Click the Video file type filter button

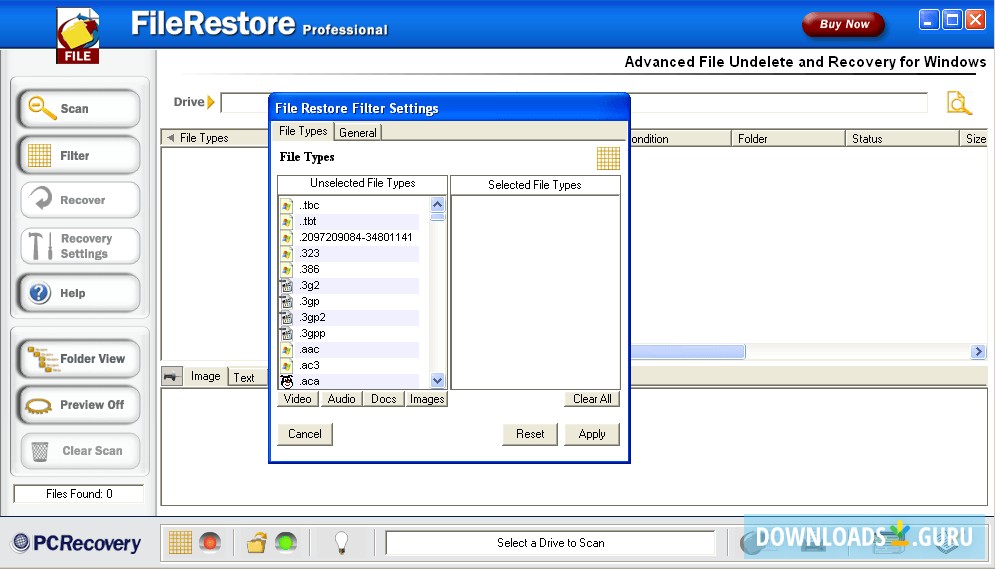298,399
